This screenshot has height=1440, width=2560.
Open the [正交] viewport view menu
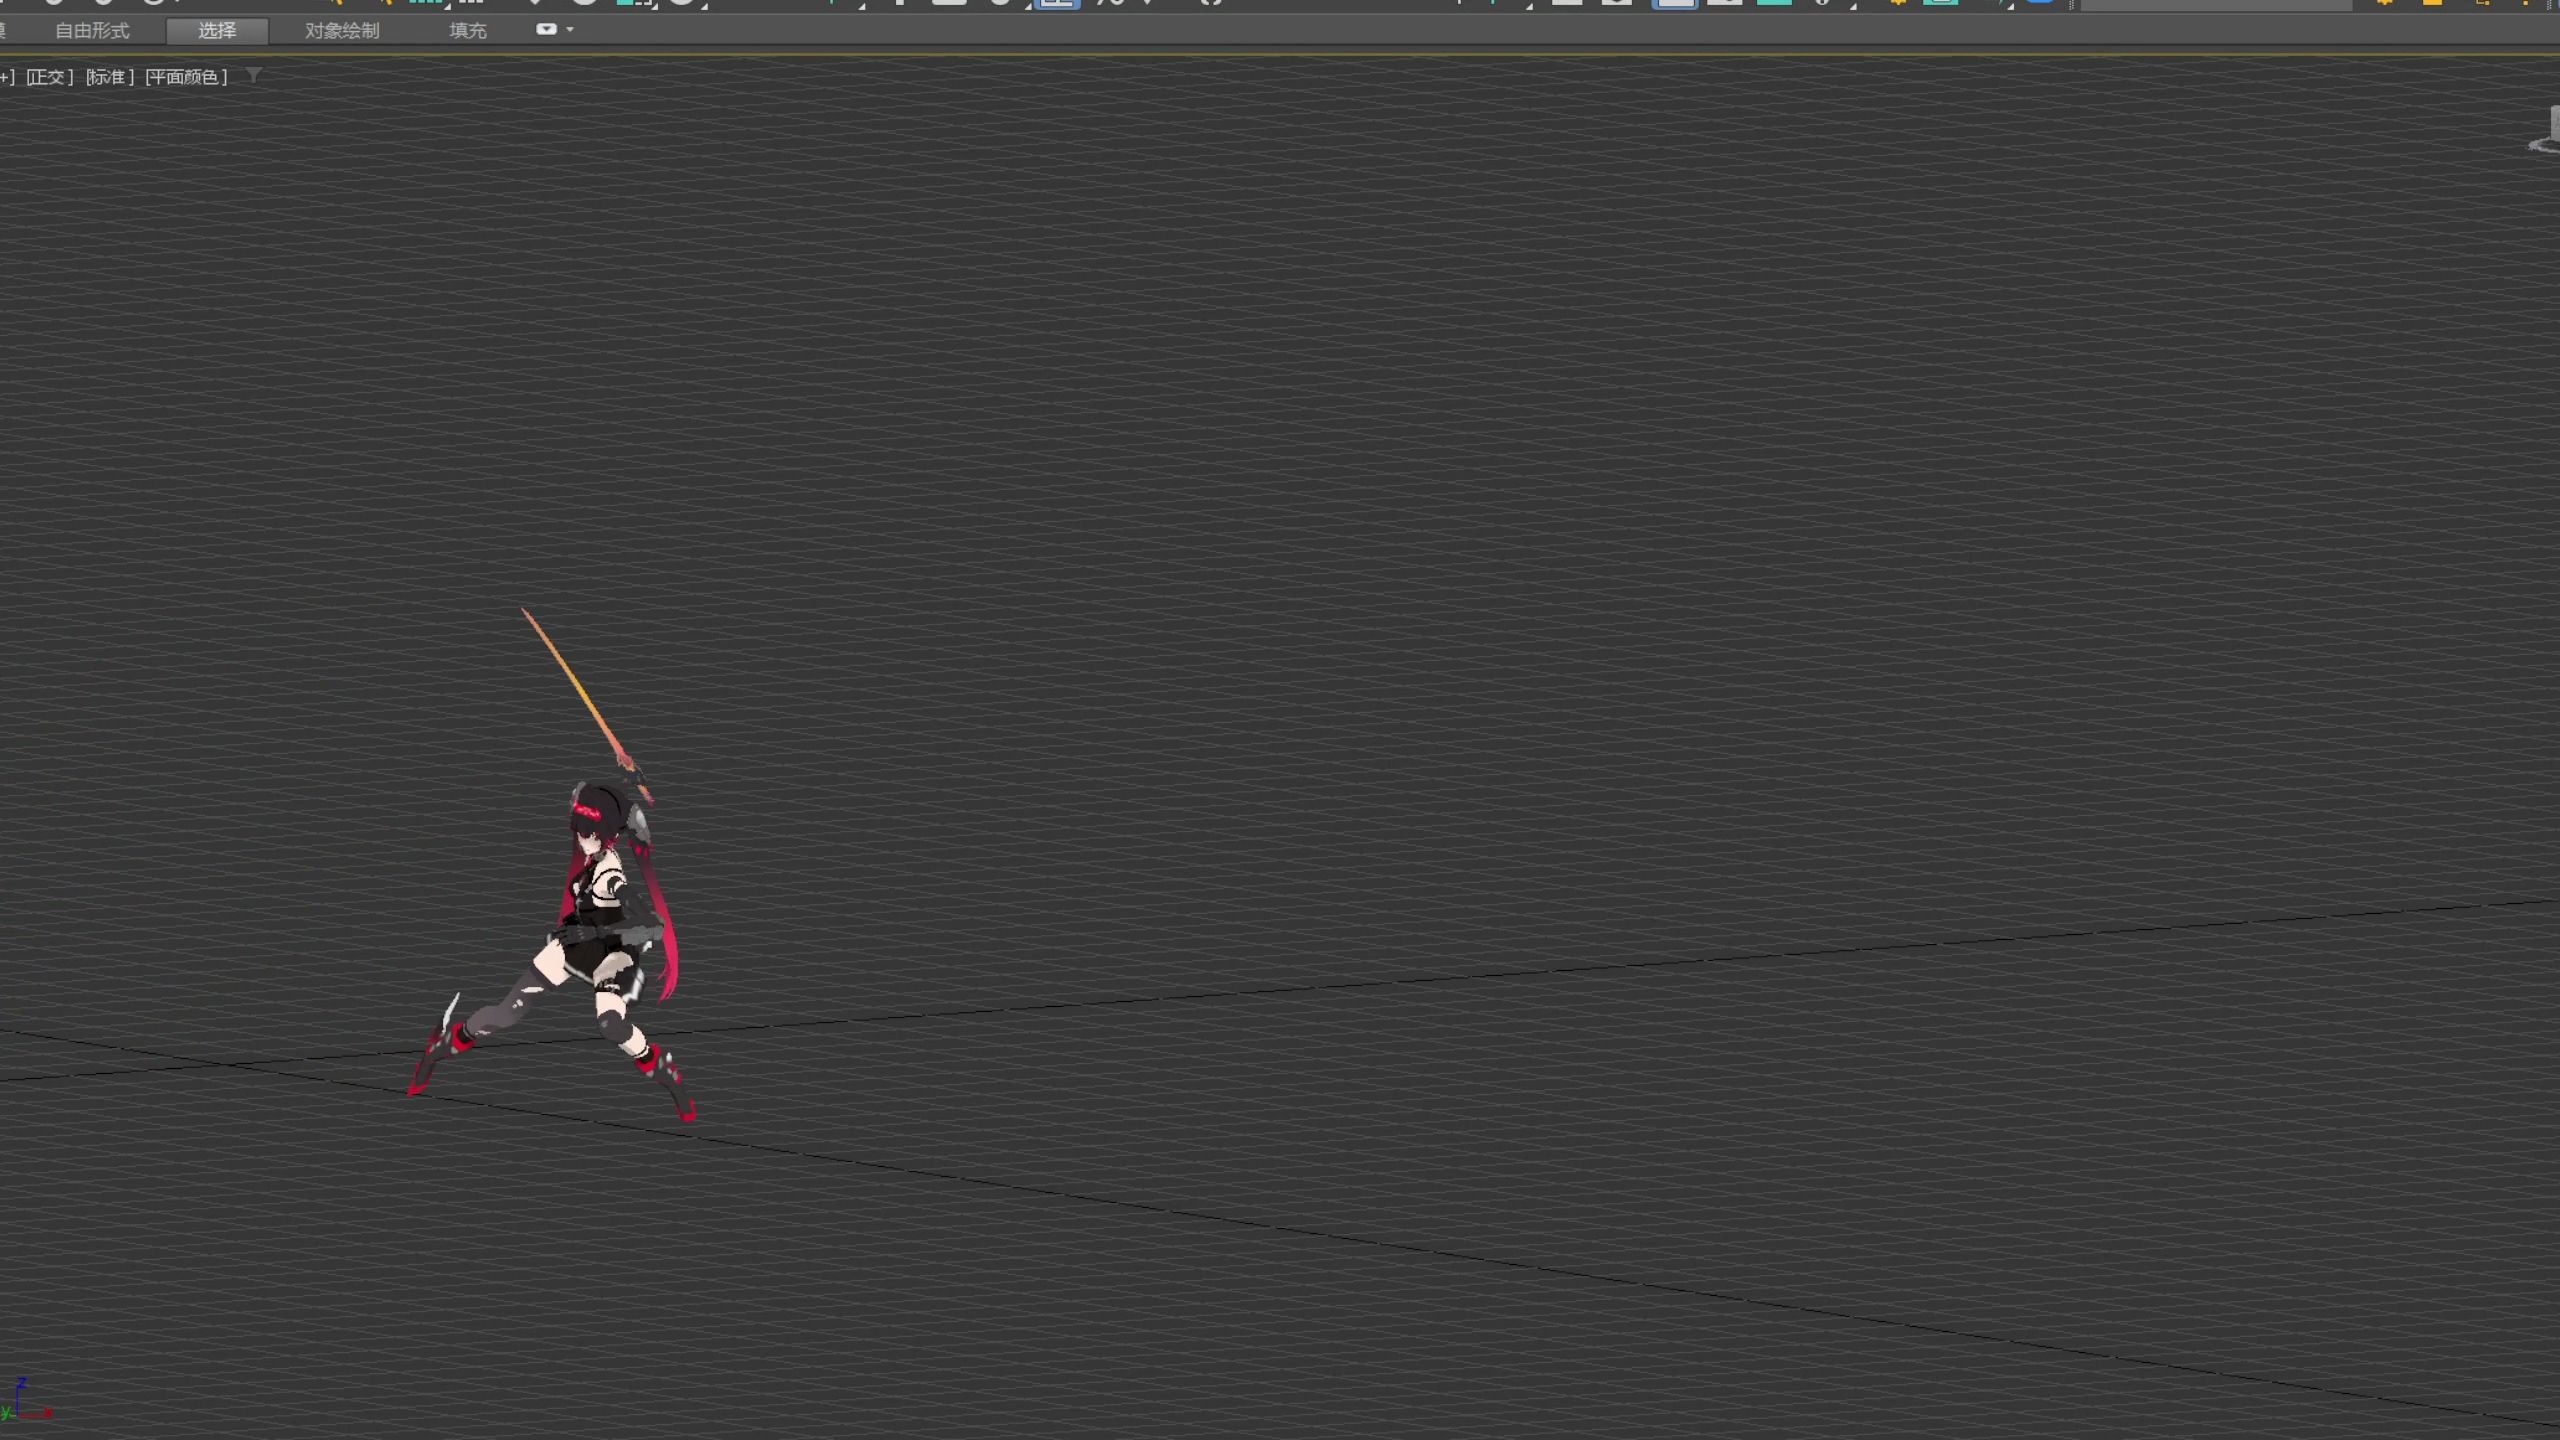(x=49, y=77)
